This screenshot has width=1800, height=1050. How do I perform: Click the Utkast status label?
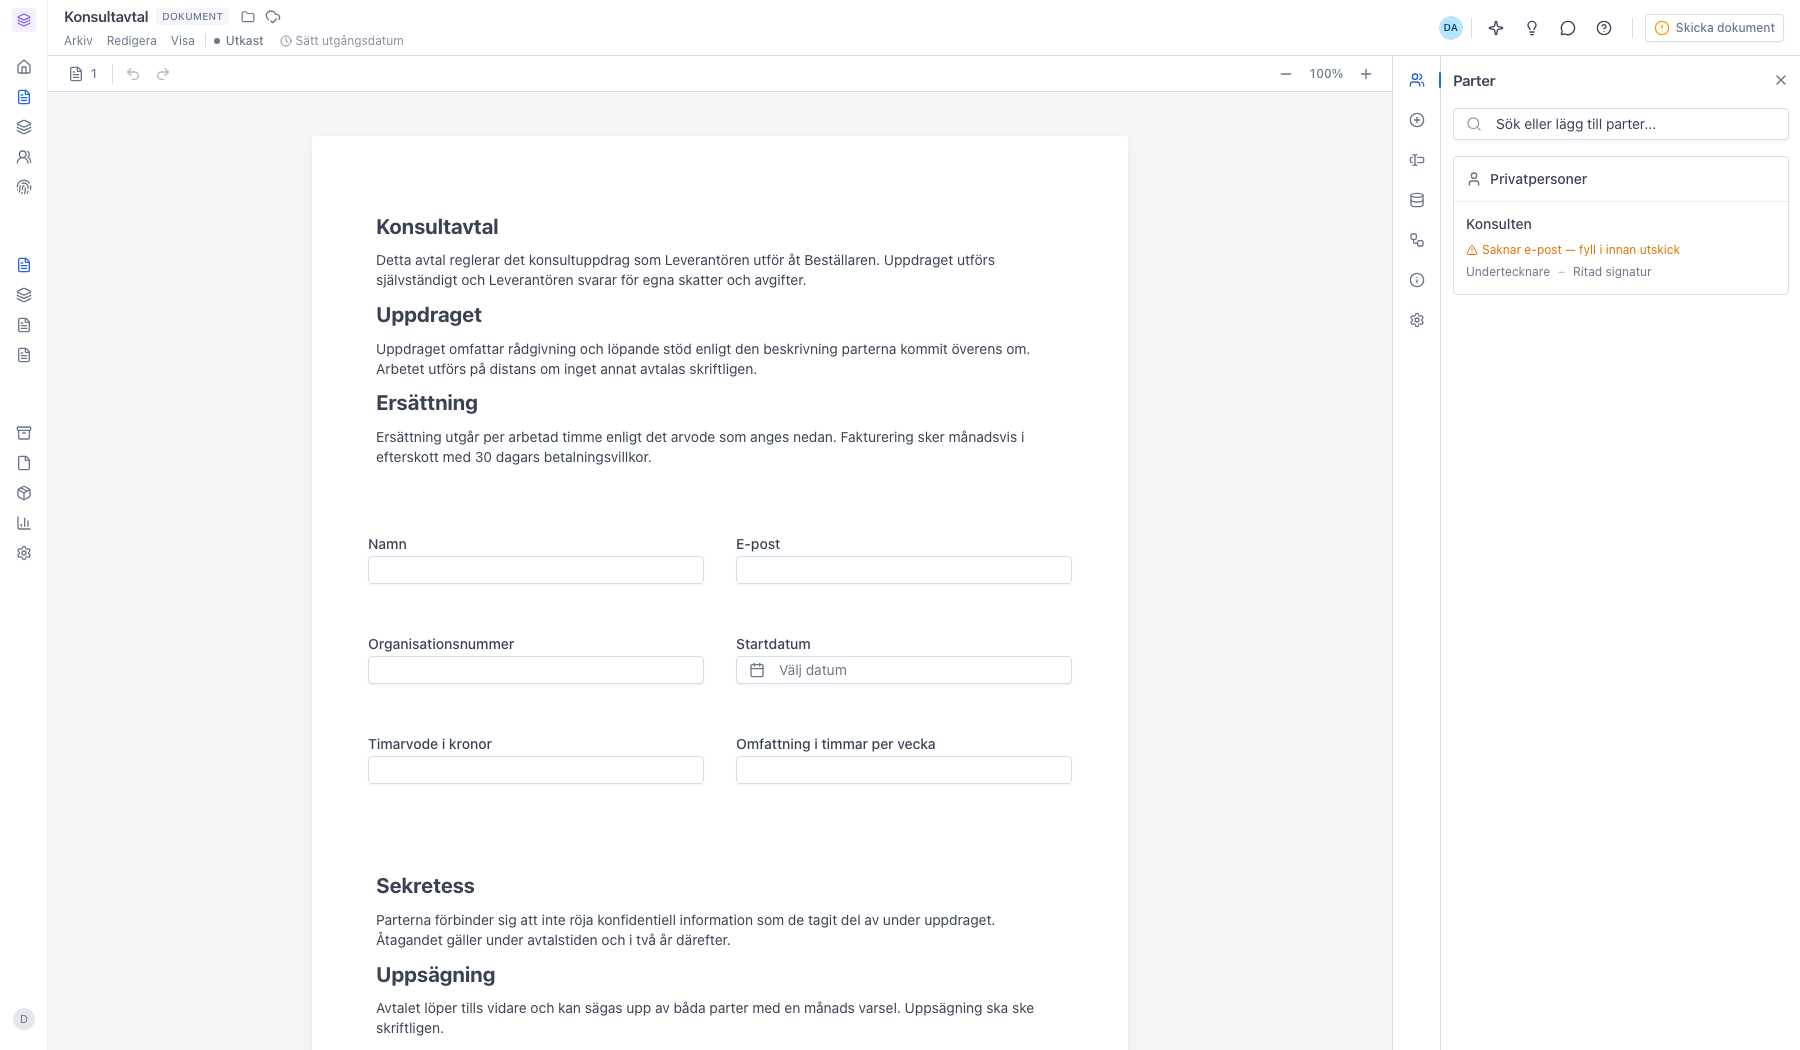pyautogui.click(x=238, y=41)
